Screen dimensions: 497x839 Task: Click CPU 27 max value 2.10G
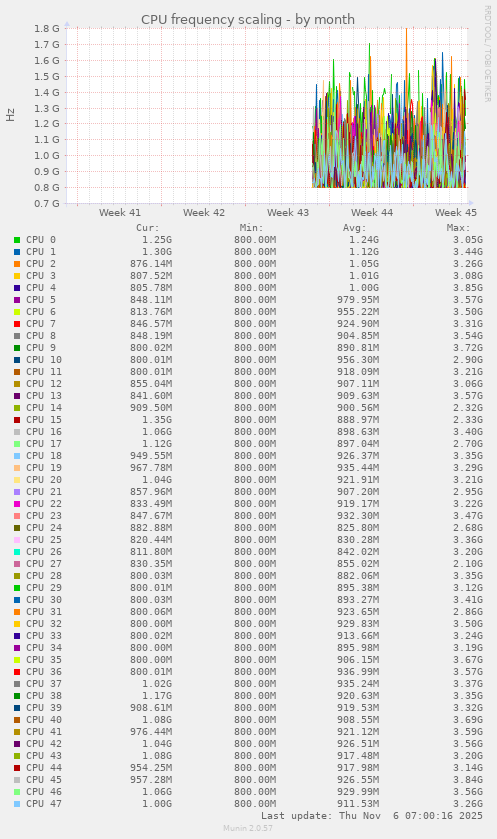coord(468,563)
